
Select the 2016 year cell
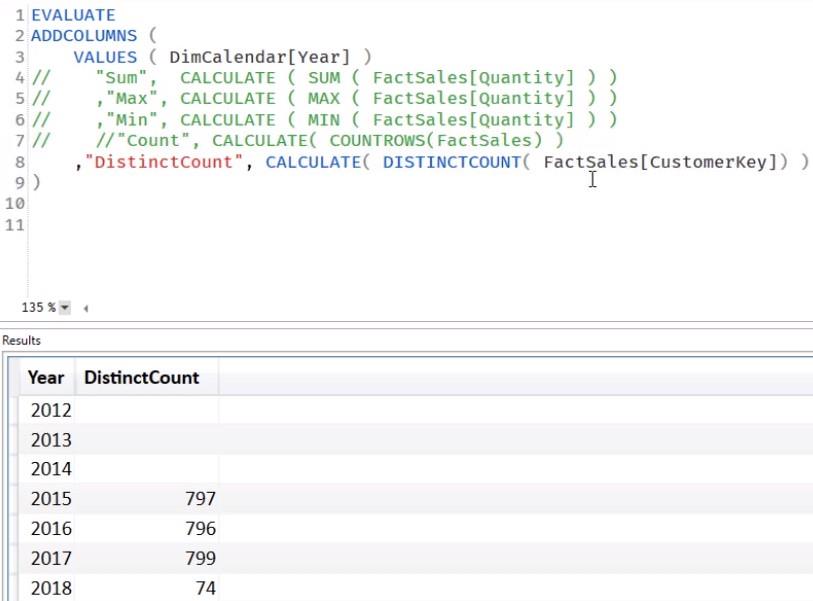(x=51, y=528)
